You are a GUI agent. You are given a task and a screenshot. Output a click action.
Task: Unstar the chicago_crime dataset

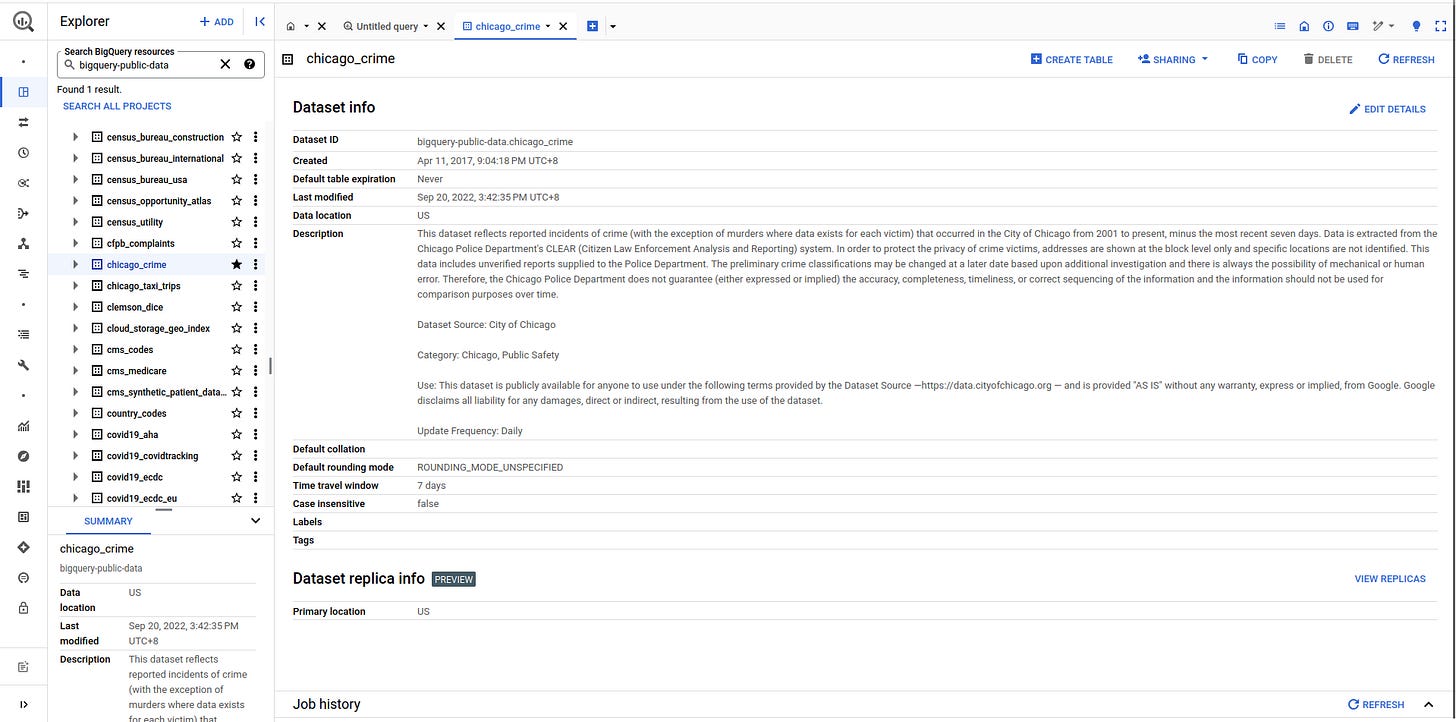[237, 265]
